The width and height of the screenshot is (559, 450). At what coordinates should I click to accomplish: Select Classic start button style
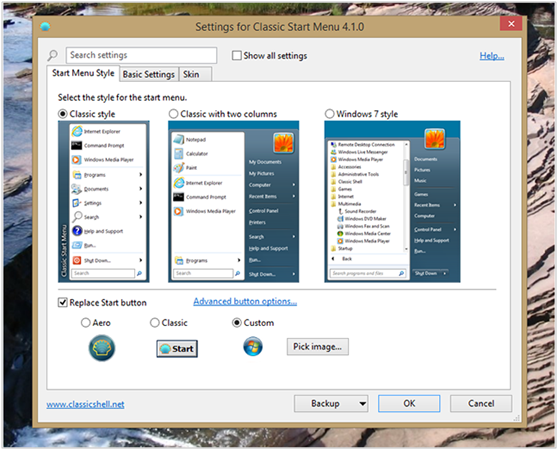point(154,323)
